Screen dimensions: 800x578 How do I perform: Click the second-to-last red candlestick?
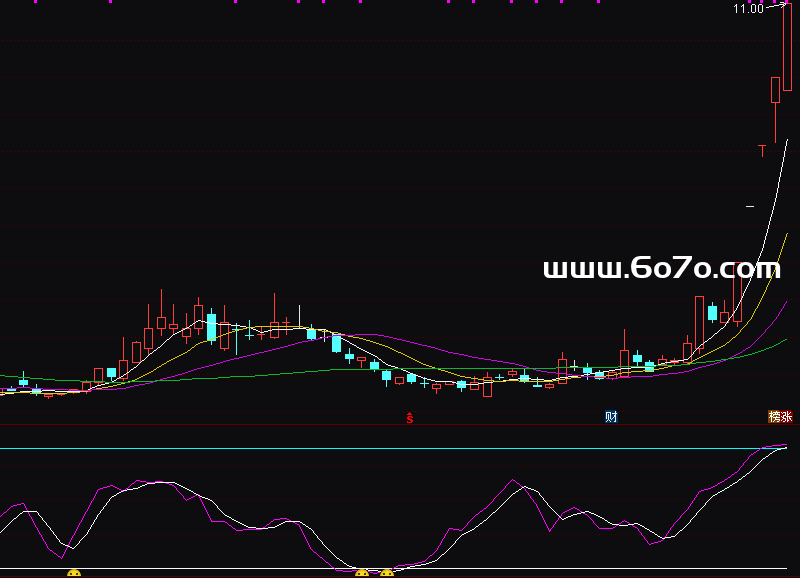775,90
